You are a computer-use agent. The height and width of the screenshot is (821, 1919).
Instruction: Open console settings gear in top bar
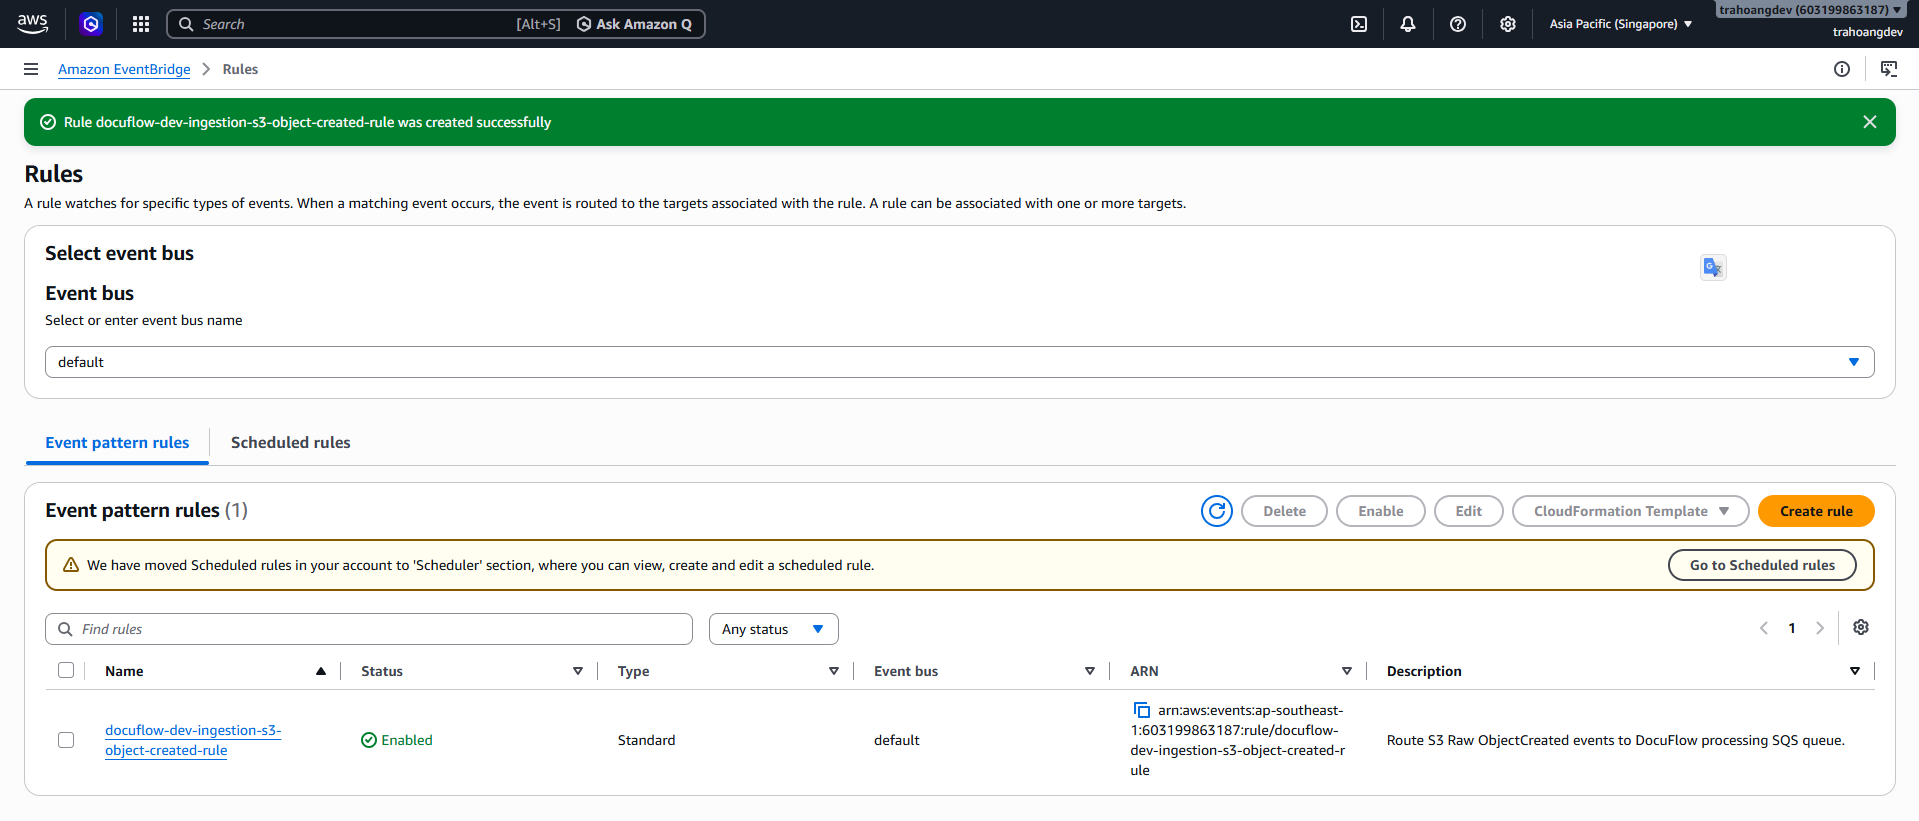coord(1508,24)
